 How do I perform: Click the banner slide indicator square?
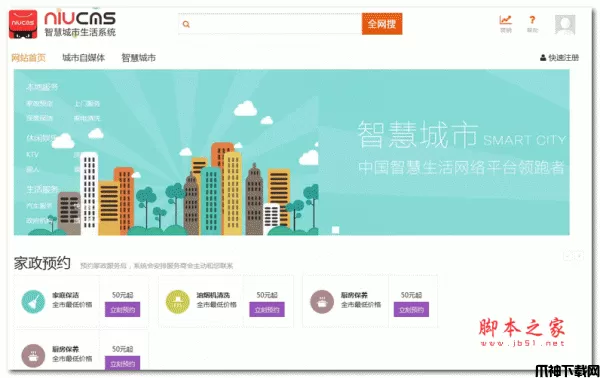[x=335, y=230]
